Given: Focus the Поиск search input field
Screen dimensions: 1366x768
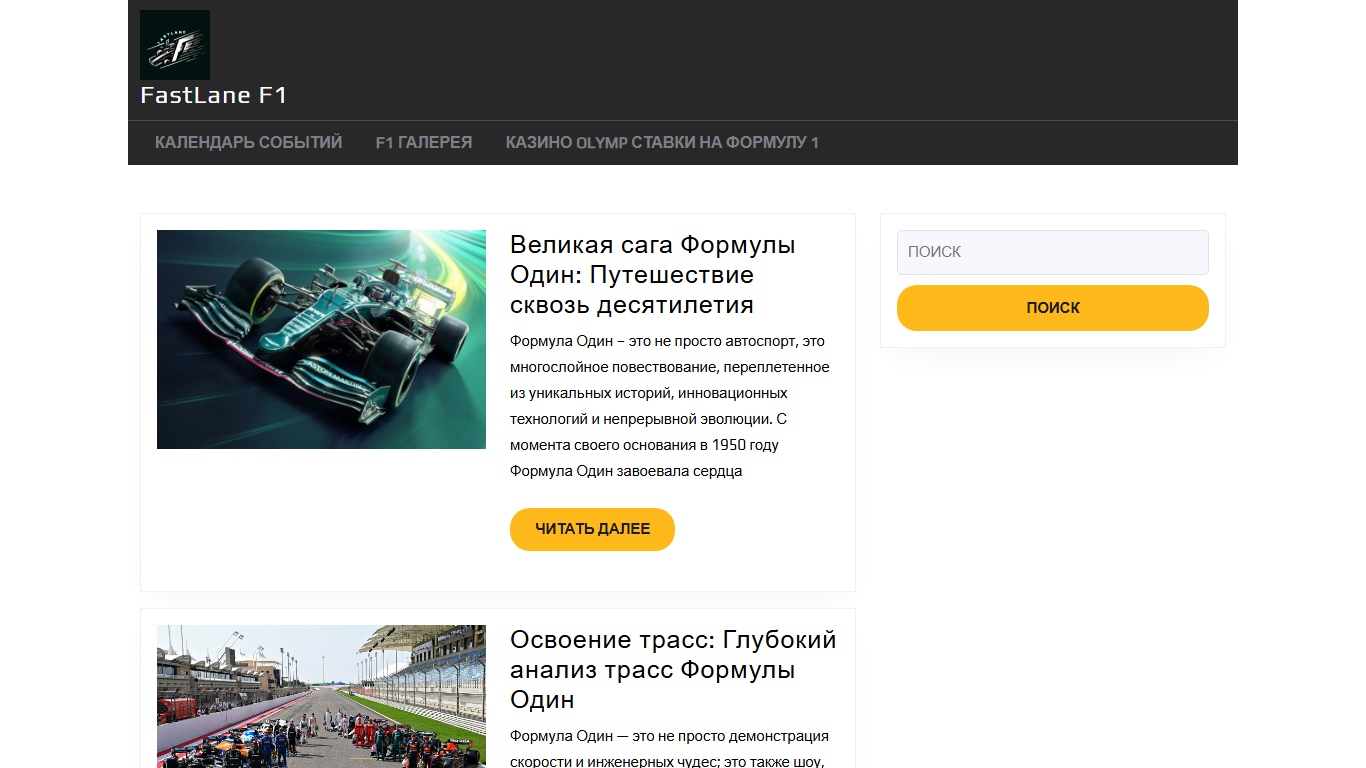Looking at the screenshot, I should (1053, 252).
